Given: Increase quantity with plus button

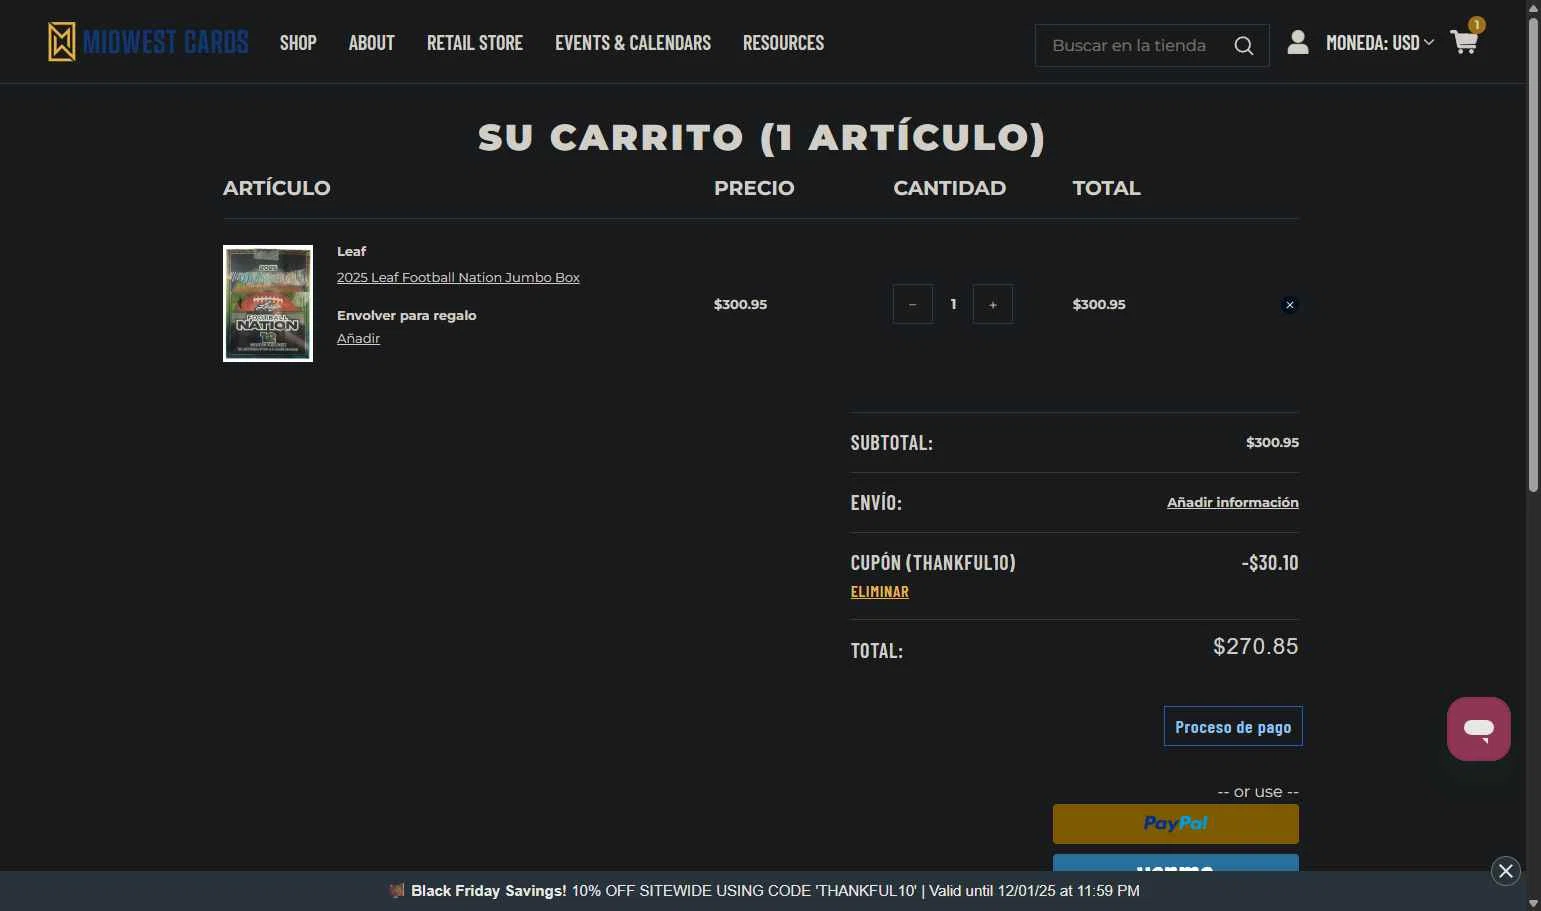Looking at the screenshot, I should click(992, 304).
